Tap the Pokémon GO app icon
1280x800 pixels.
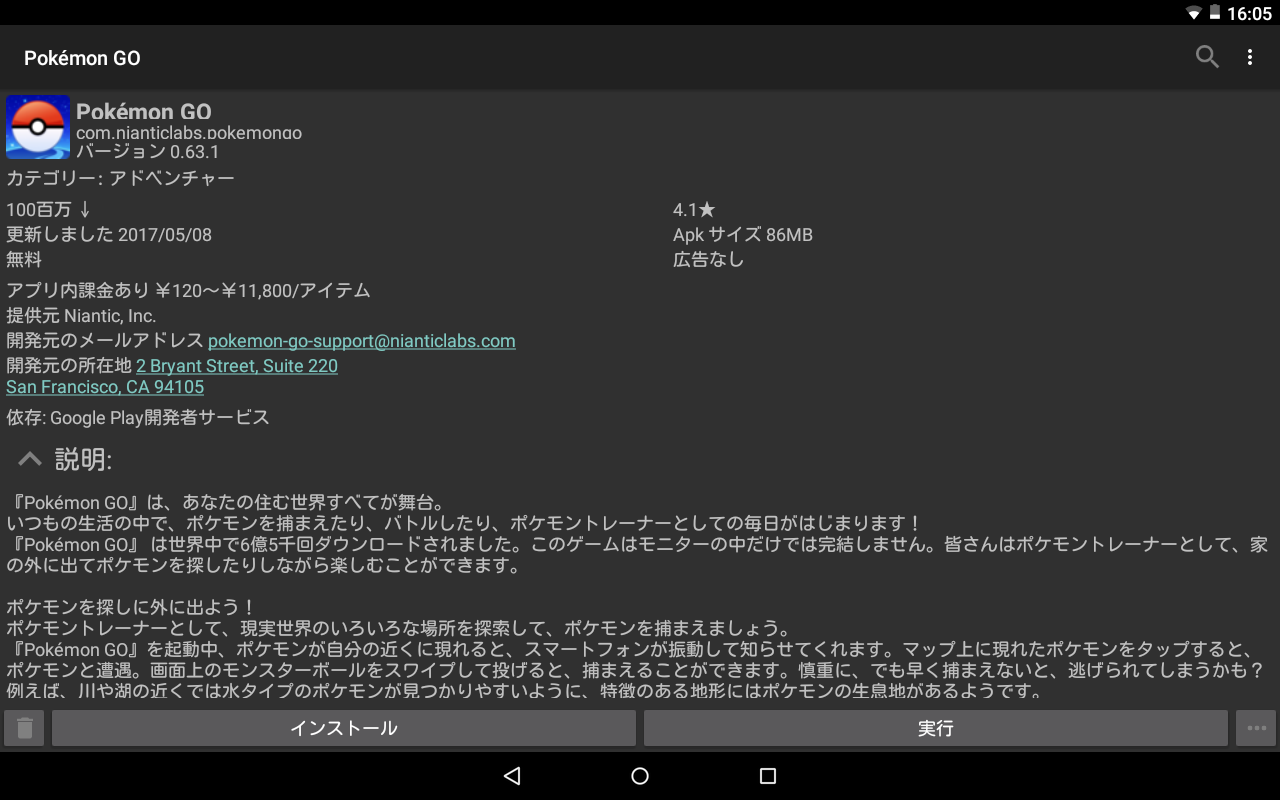38,127
